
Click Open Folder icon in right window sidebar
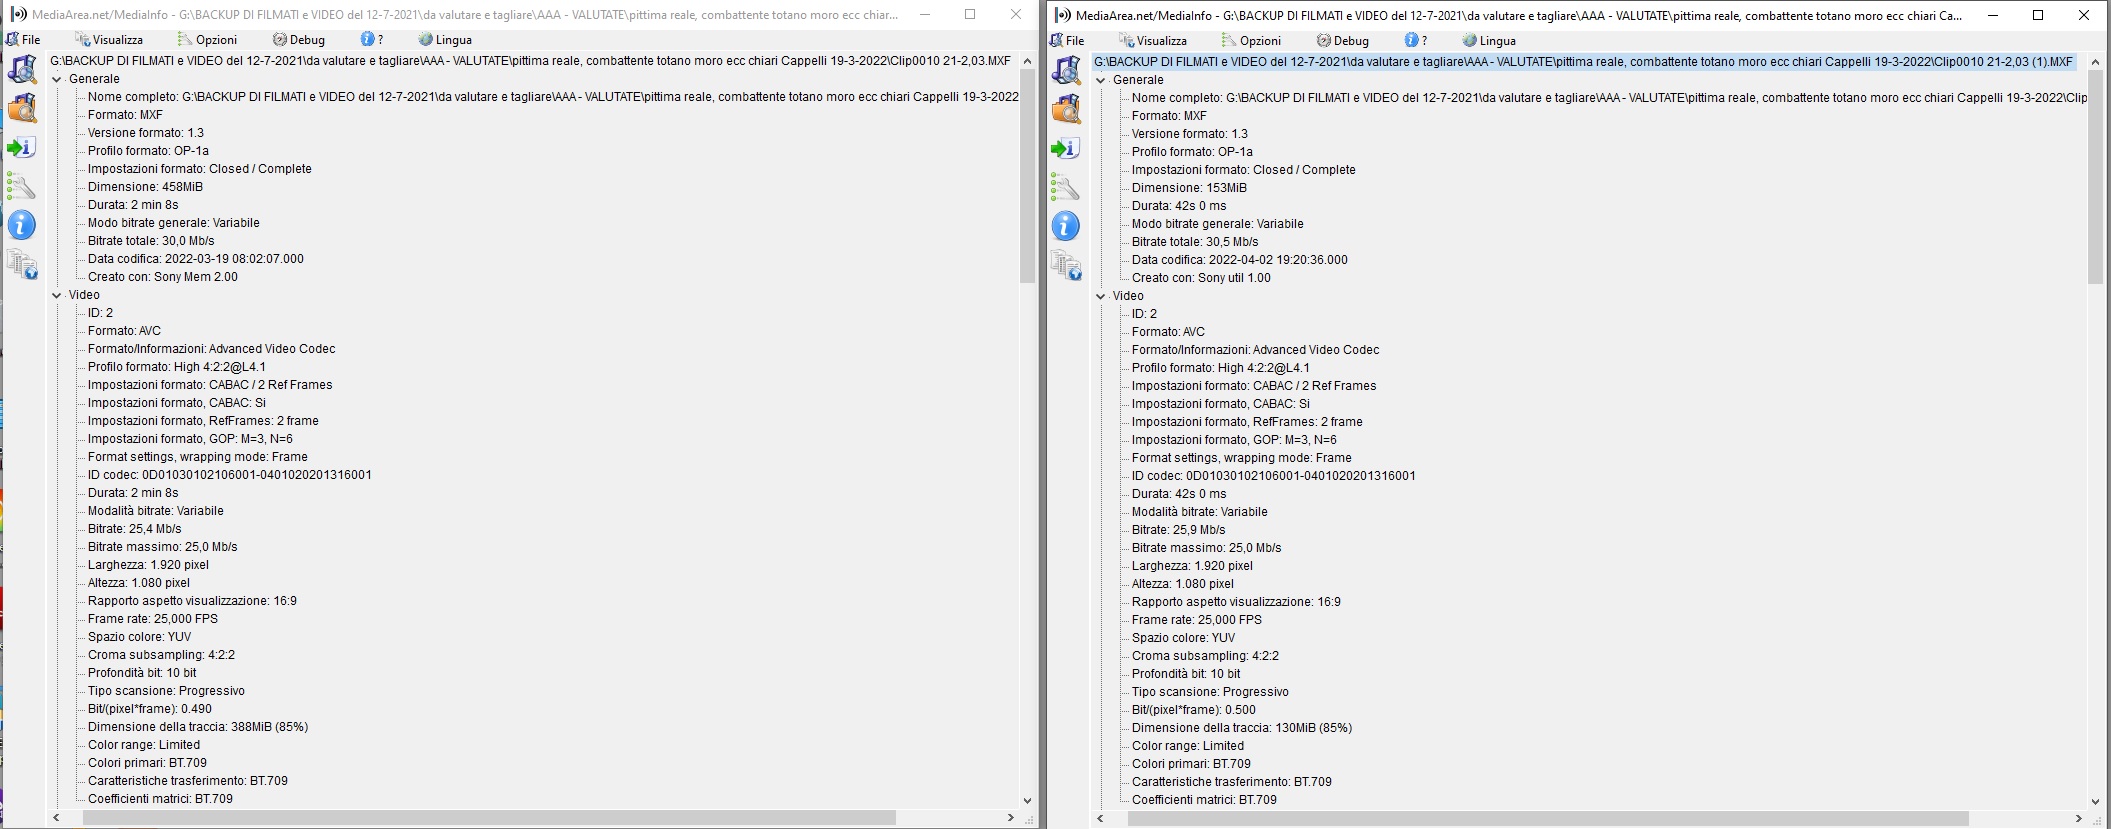click(1066, 109)
